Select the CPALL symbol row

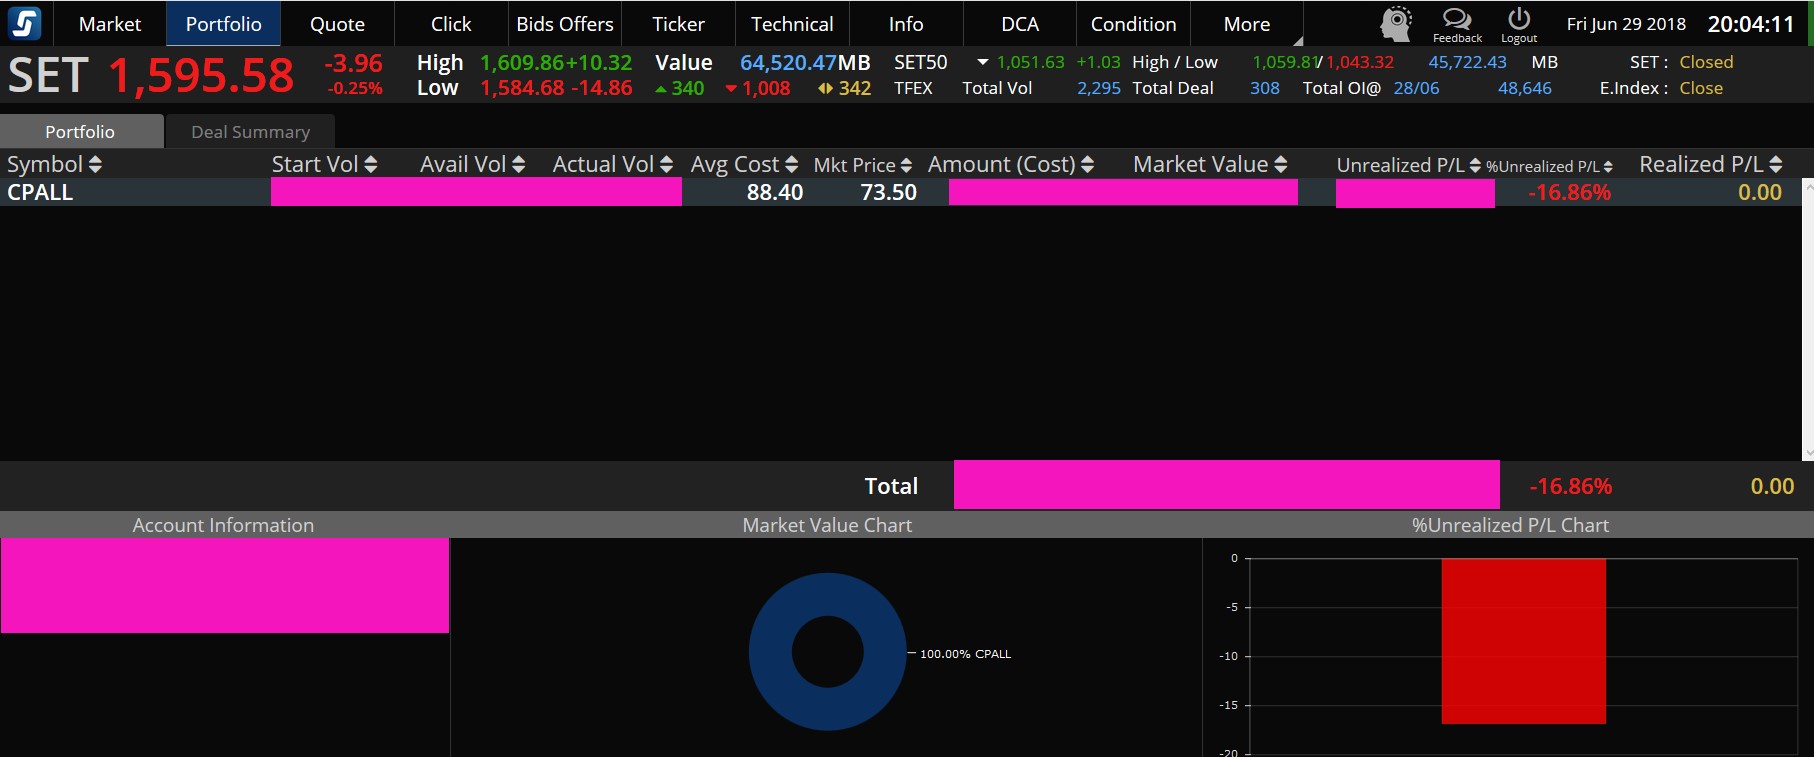40,192
